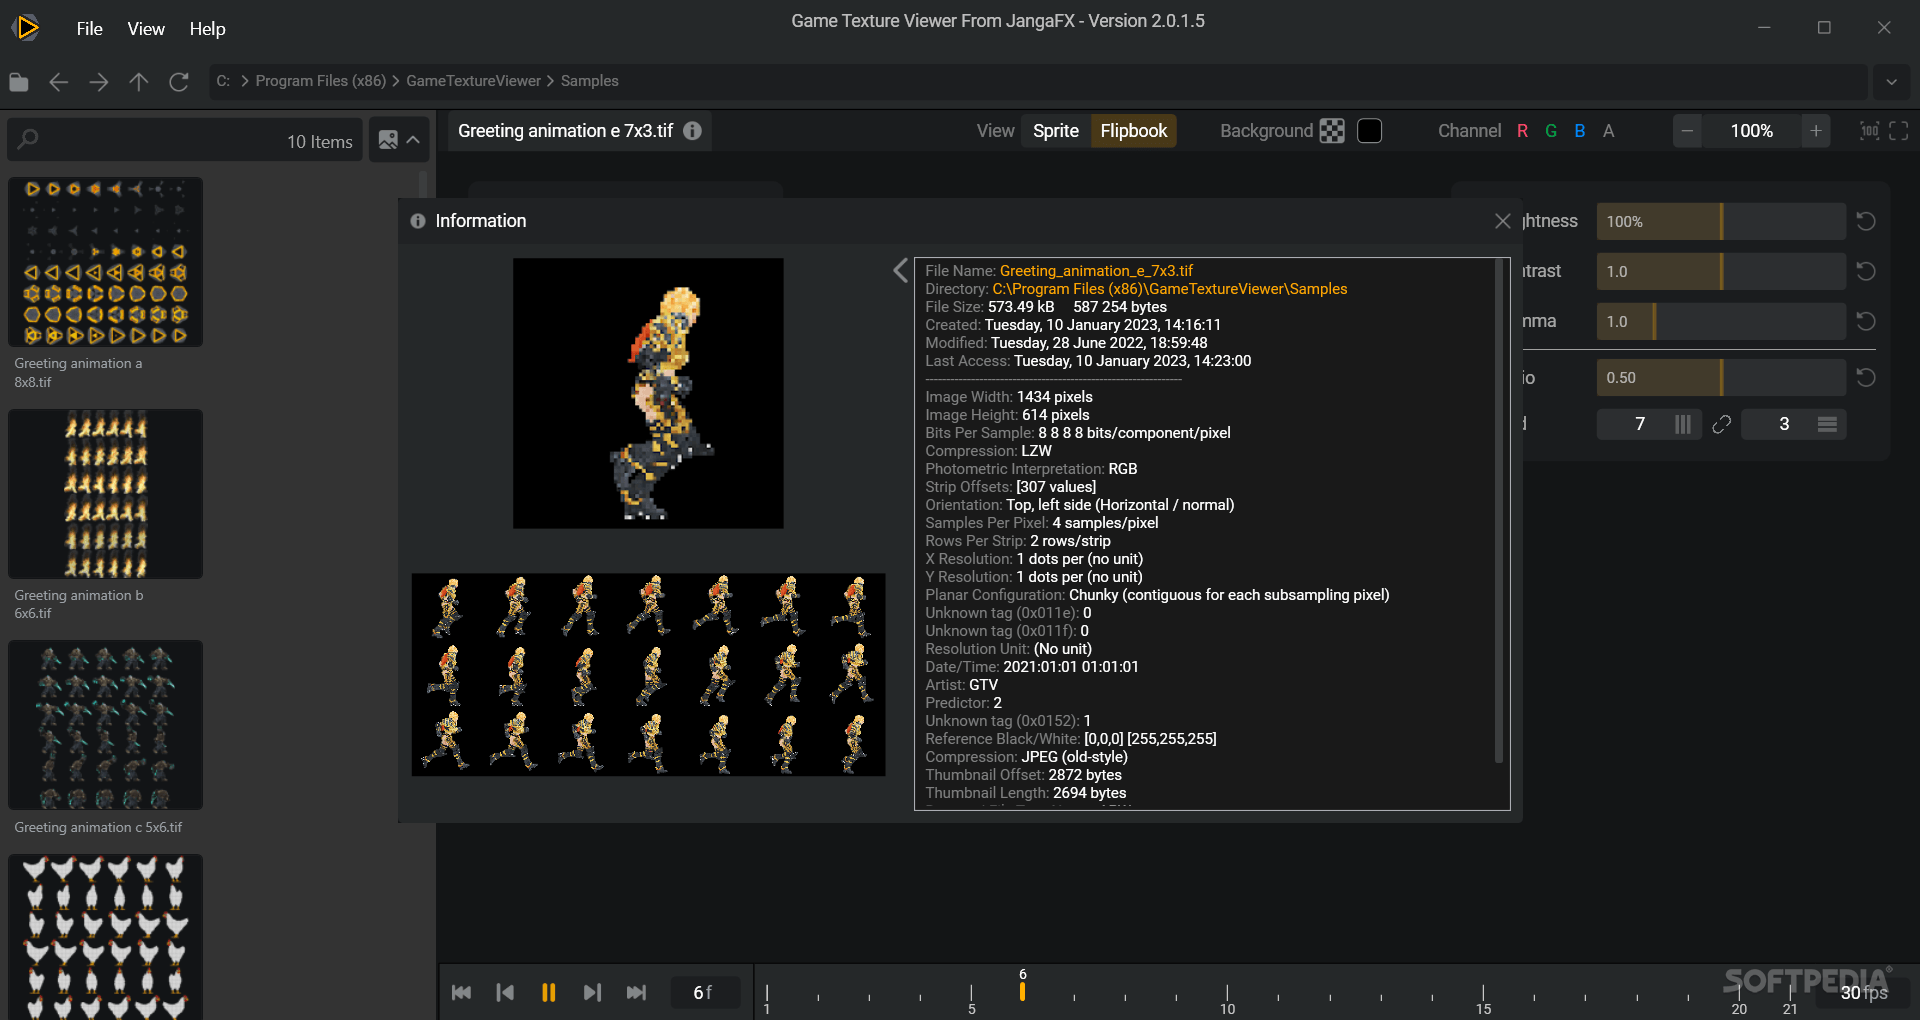Increase zoom with the plus button

[1816, 131]
